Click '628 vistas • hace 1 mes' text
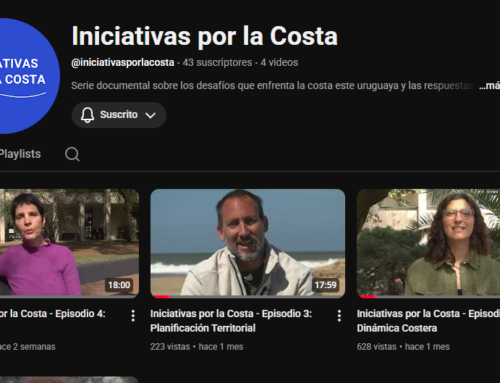The height and width of the screenshot is (383, 500). point(403,347)
